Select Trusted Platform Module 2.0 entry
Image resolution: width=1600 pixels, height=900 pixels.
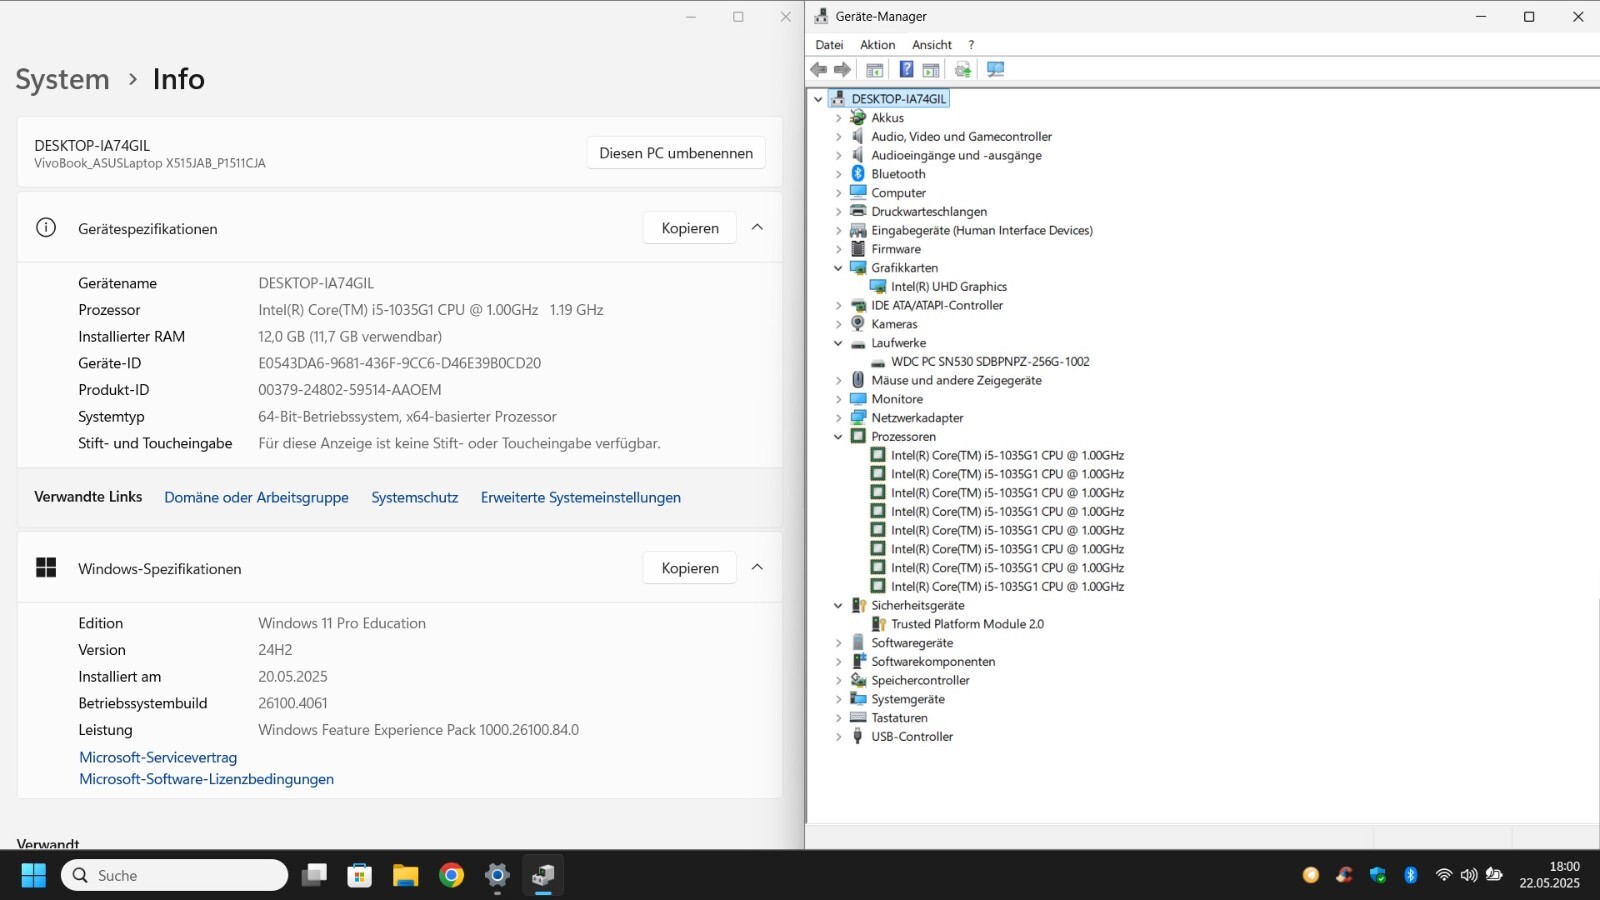tap(967, 624)
